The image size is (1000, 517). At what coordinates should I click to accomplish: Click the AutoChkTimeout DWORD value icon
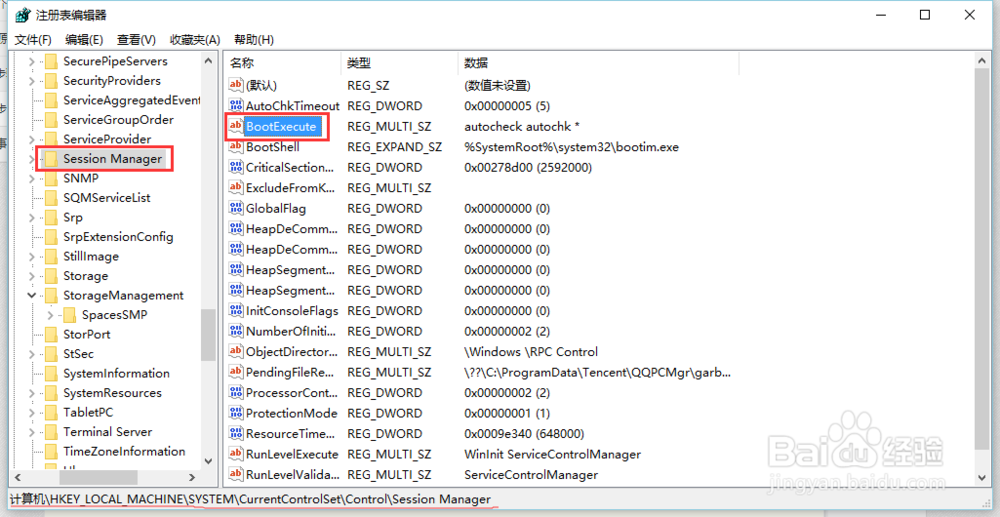coord(236,106)
